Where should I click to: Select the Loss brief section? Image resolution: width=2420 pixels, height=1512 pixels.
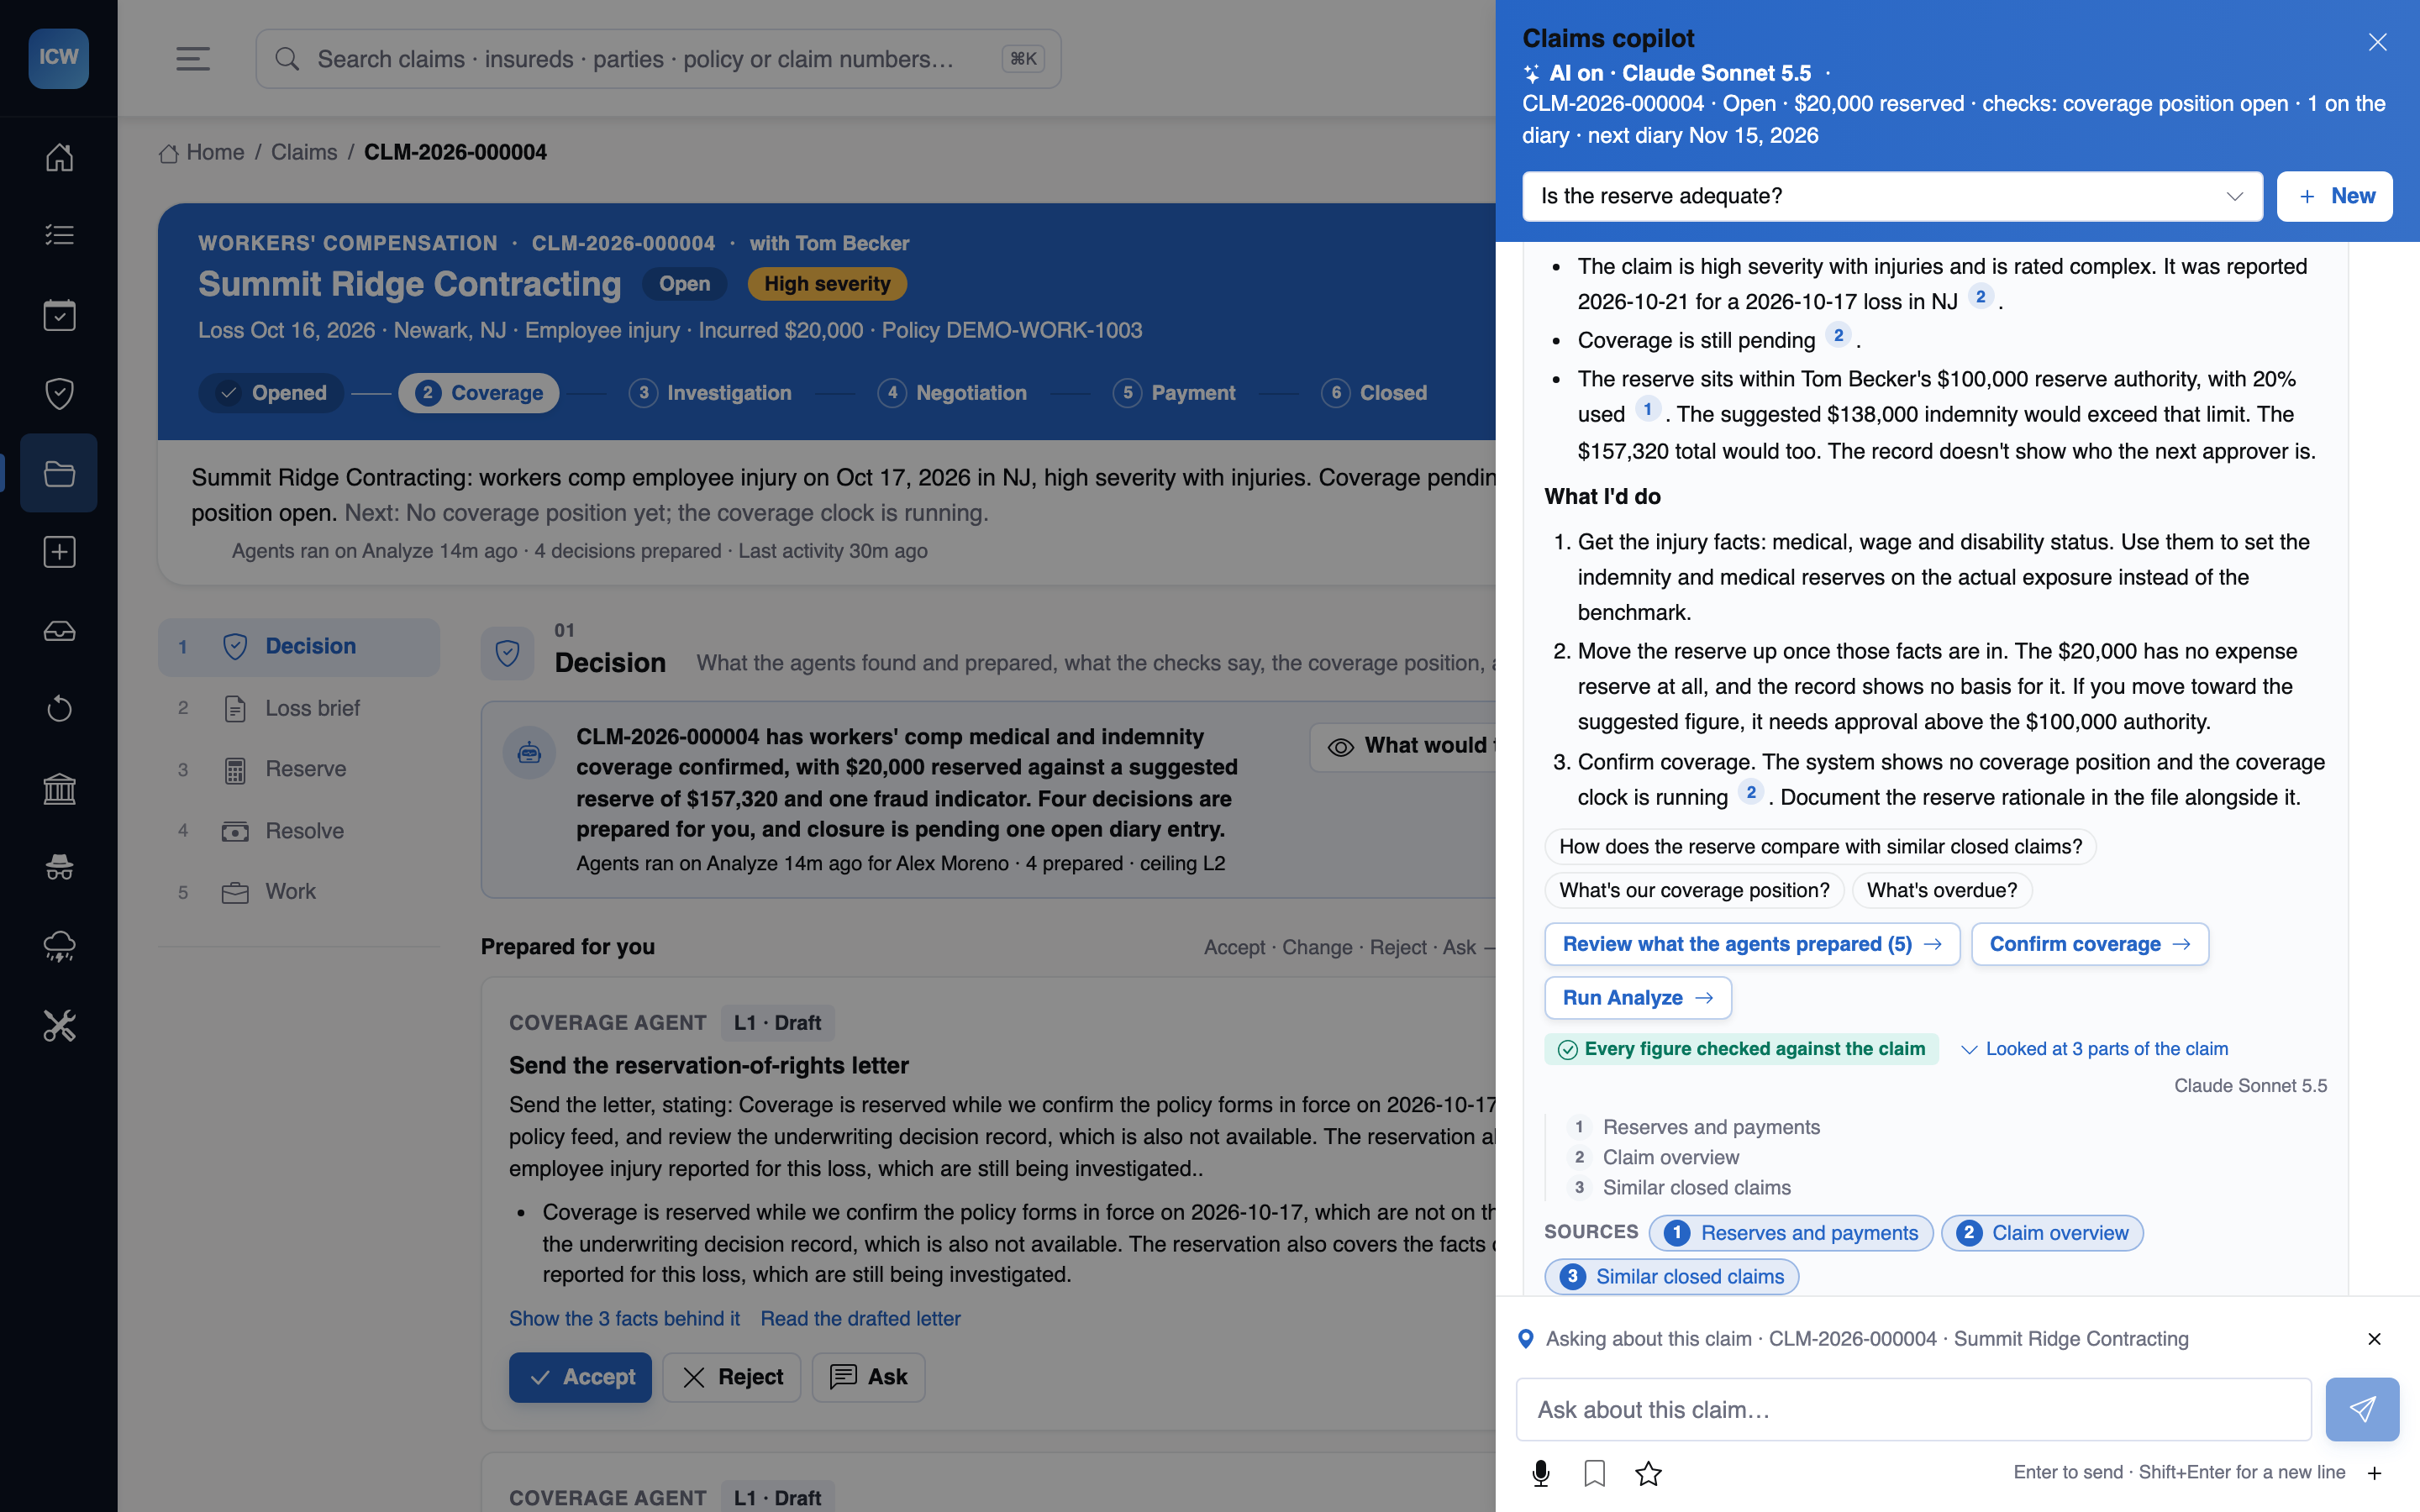[299, 709]
